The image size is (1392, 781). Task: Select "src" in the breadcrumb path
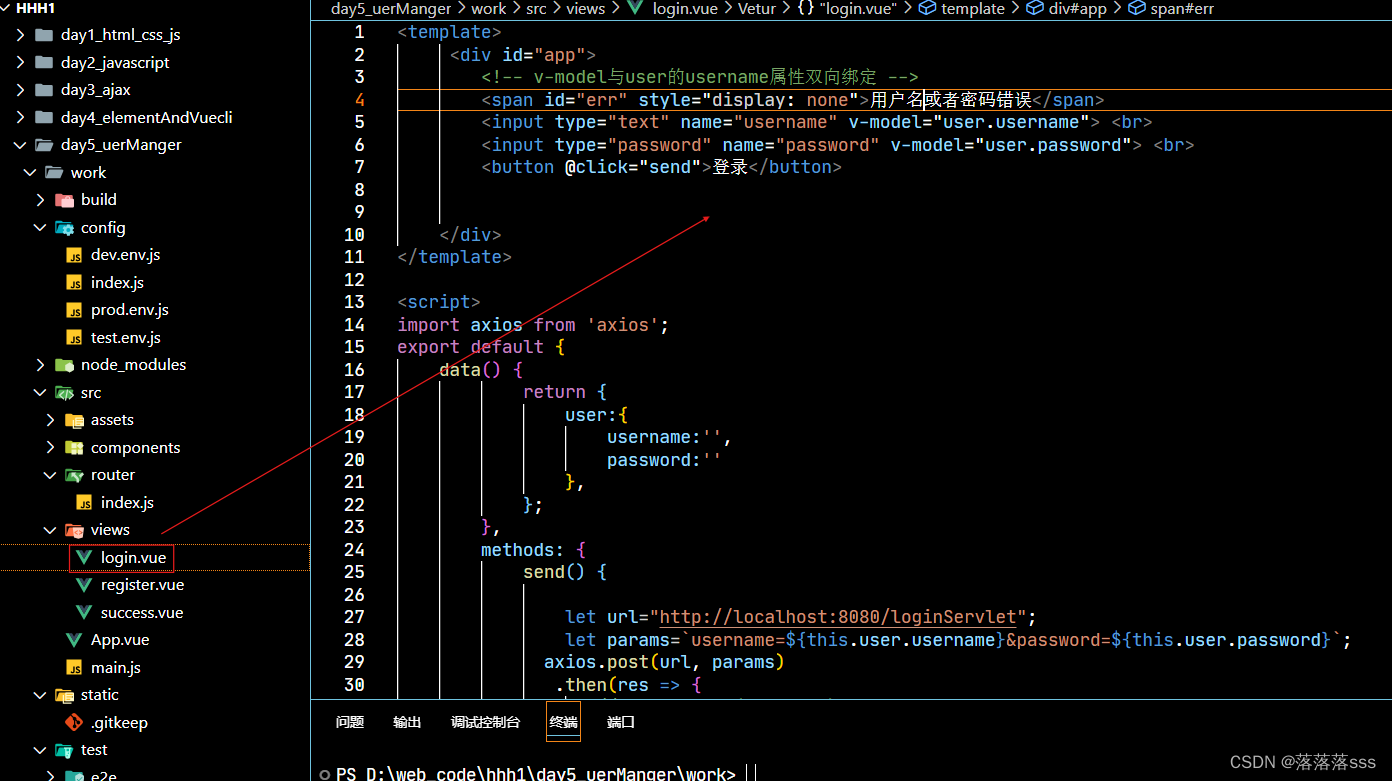(x=536, y=9)
